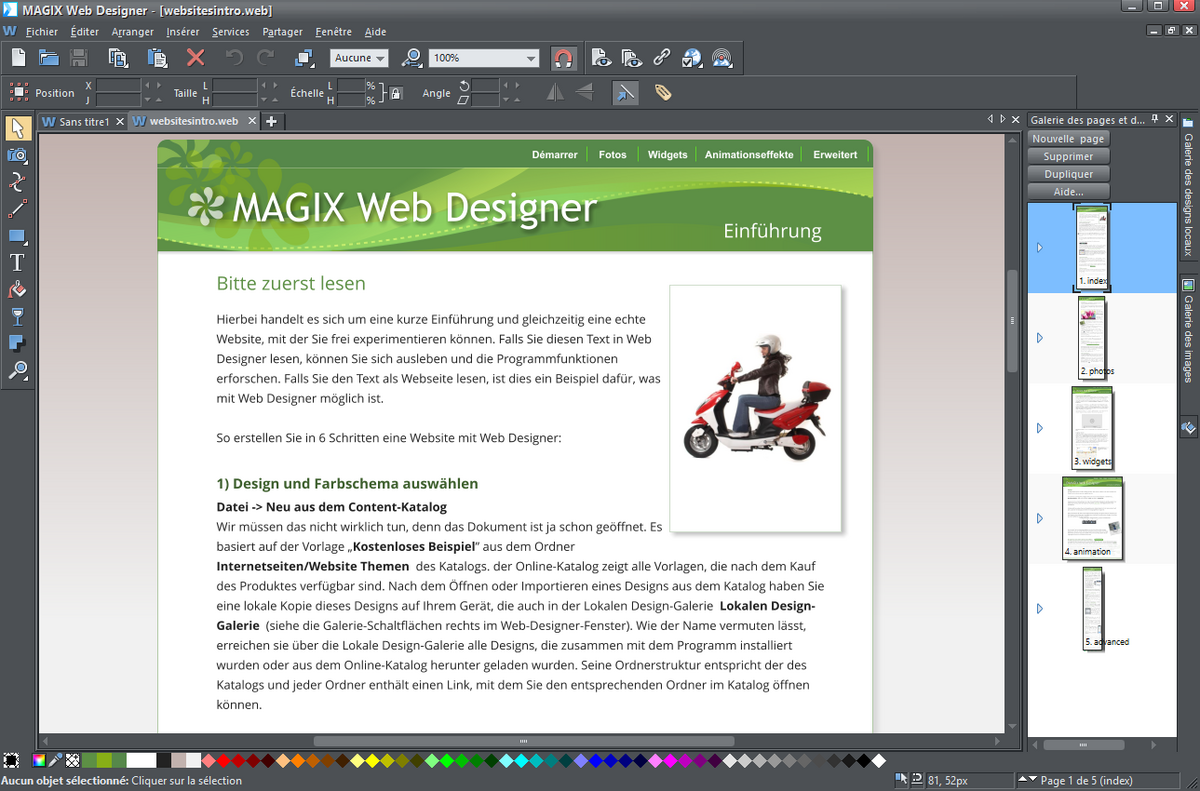Toggle the lock aspect ratio padlock
Image resolution: width=1200 pixels, height=791 pixels.
tap(396, 93)
